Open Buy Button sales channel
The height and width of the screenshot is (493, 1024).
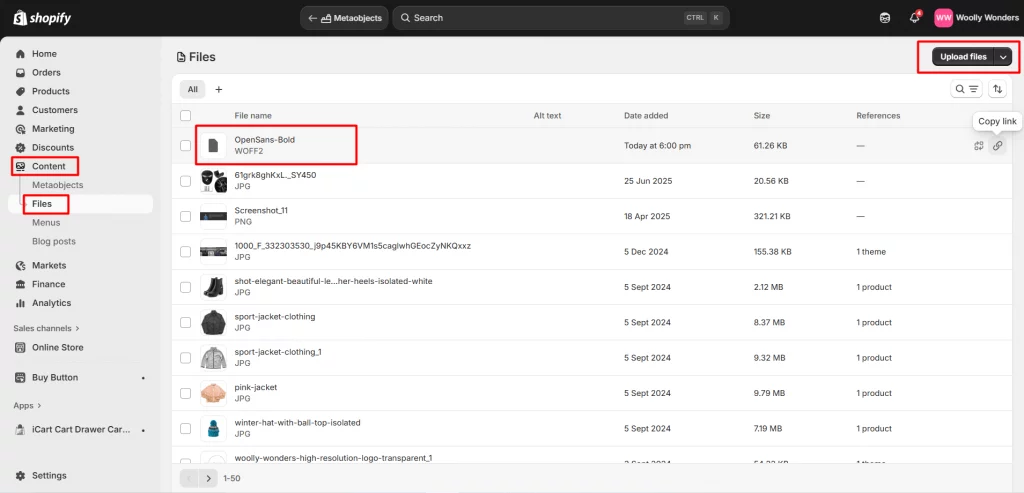(x=55, y=377)
